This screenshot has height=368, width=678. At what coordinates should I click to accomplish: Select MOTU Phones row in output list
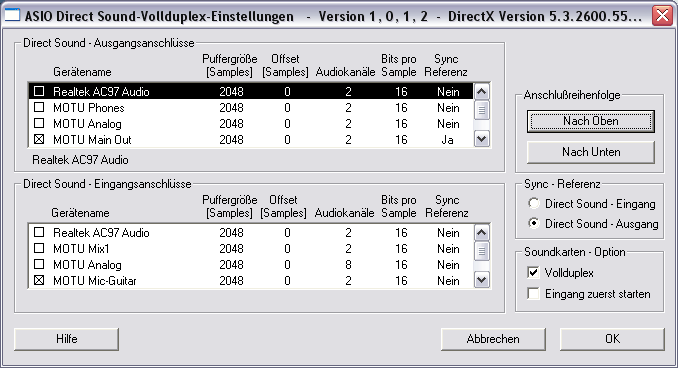pyautogui.click(x=251, y=107)
